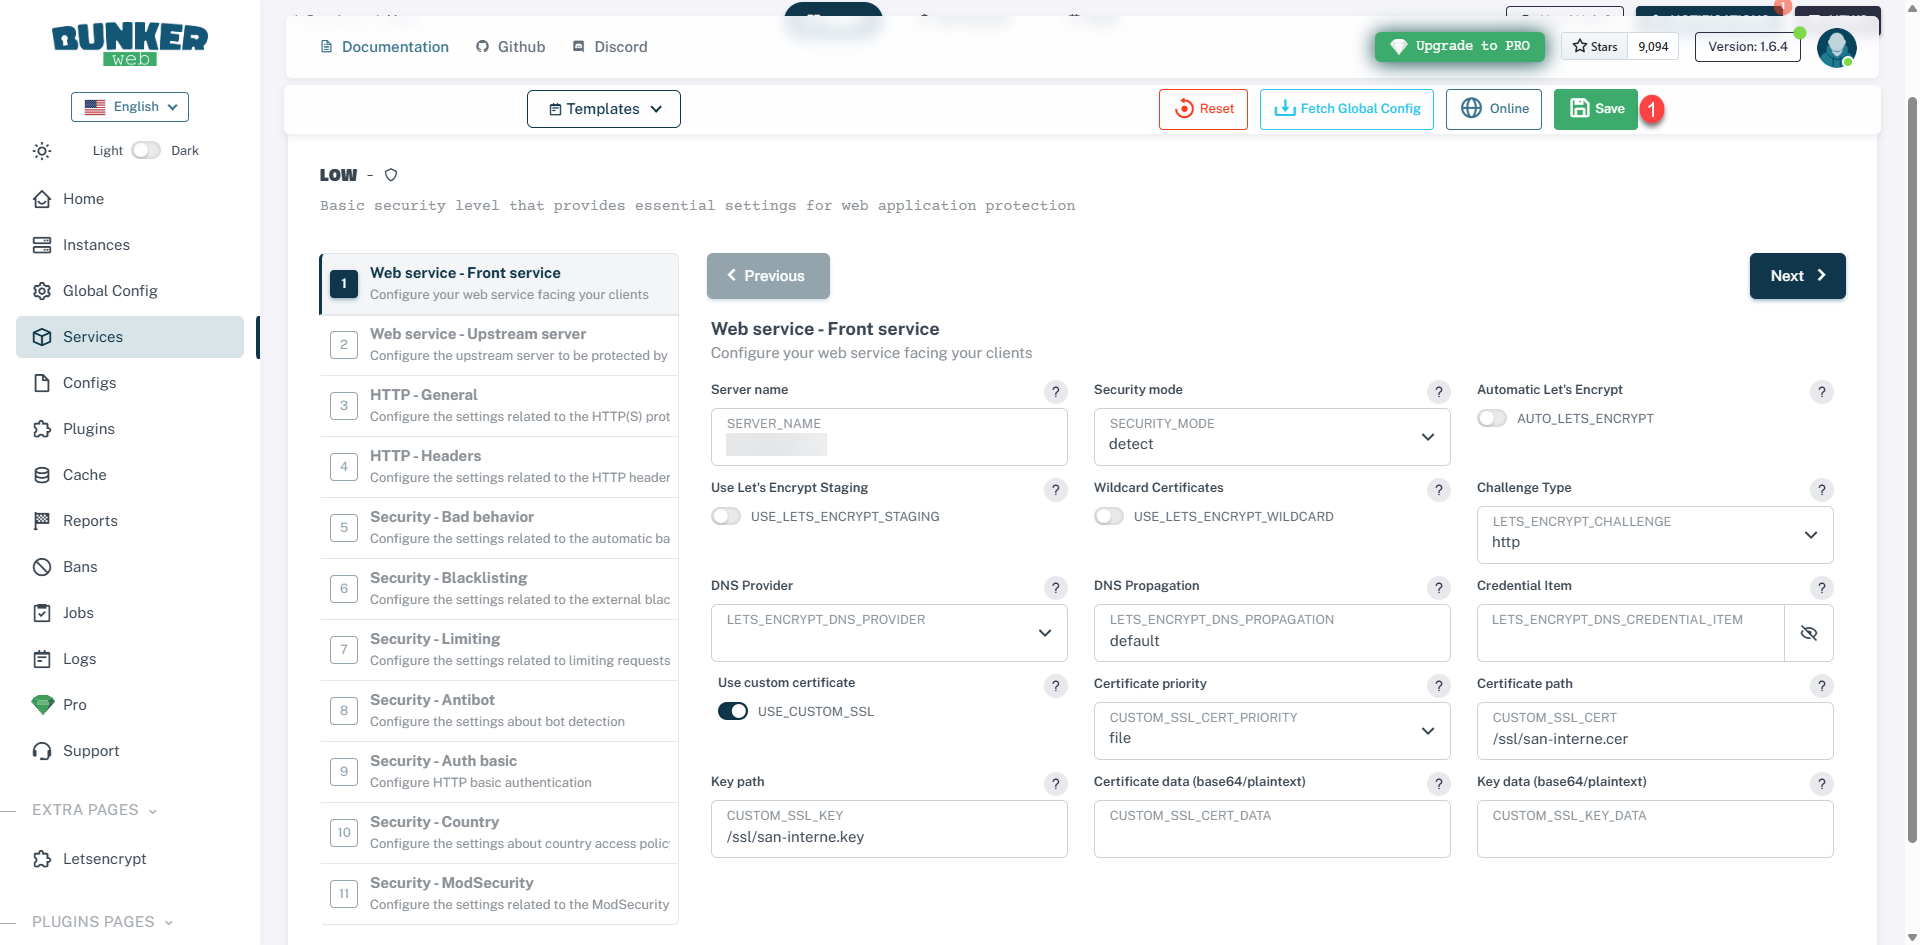Expand the Security mode dropdown
The height and width of the screenshot is (945, 1920).
pyautogui.click(x=1271, y=437)
